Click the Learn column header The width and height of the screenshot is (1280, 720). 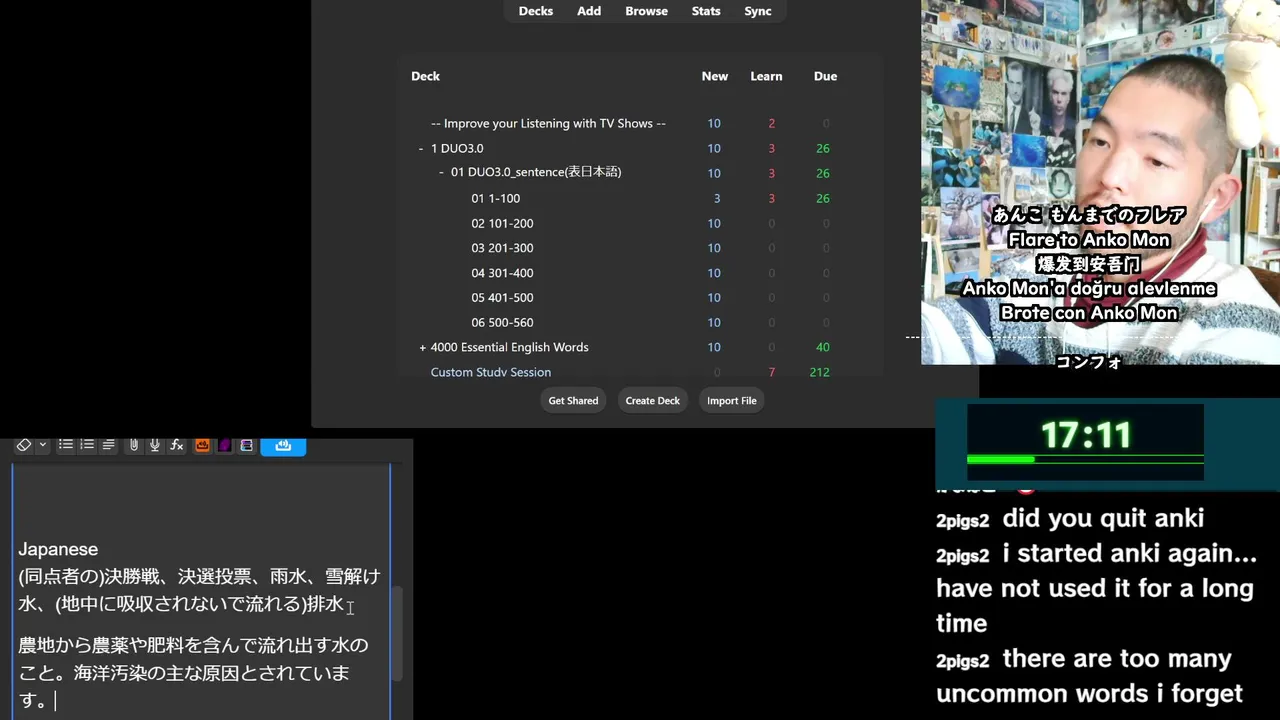(766, 76)
